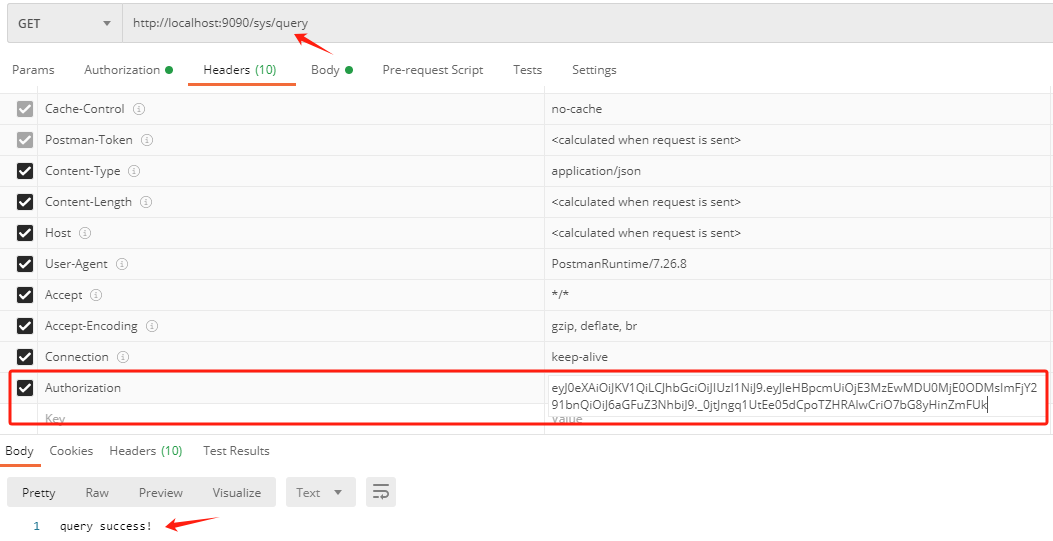Uncheck the Authorization header checkbox

coord(25,387)
